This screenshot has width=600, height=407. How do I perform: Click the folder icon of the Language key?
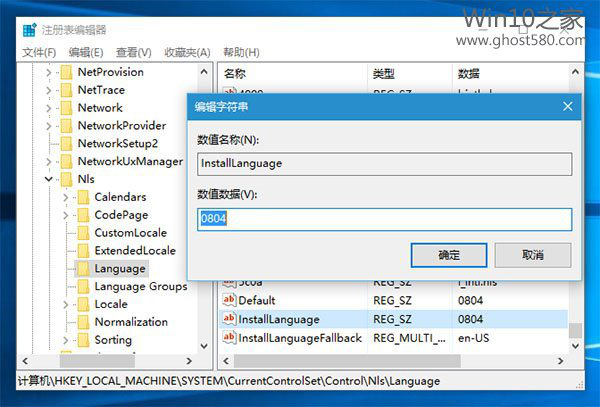(x=83, y=268)
